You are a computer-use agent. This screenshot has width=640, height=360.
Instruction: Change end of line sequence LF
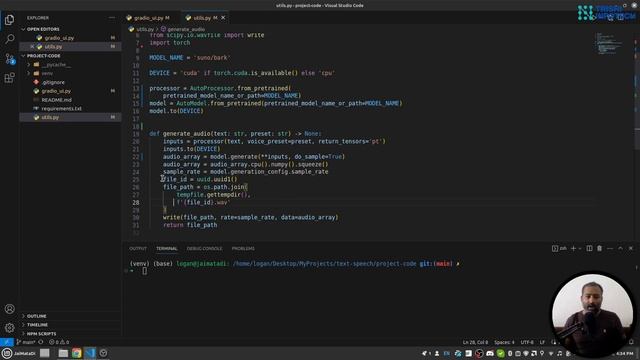point(542,342)
